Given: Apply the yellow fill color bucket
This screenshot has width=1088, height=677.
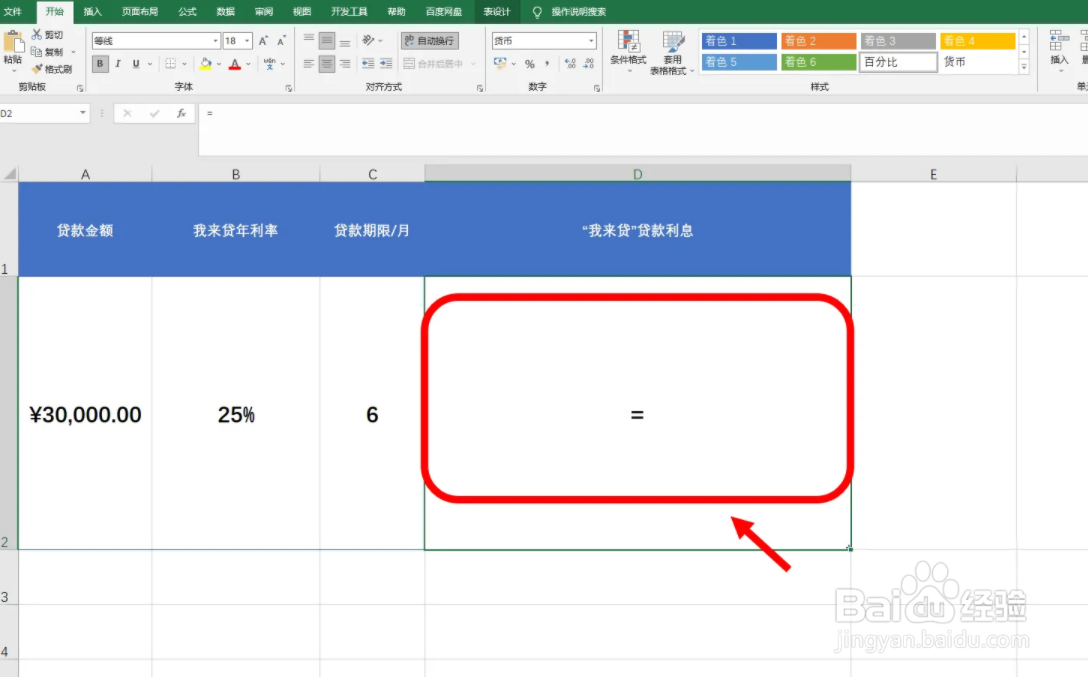Looking at the screenshot, I should [205, 64].
